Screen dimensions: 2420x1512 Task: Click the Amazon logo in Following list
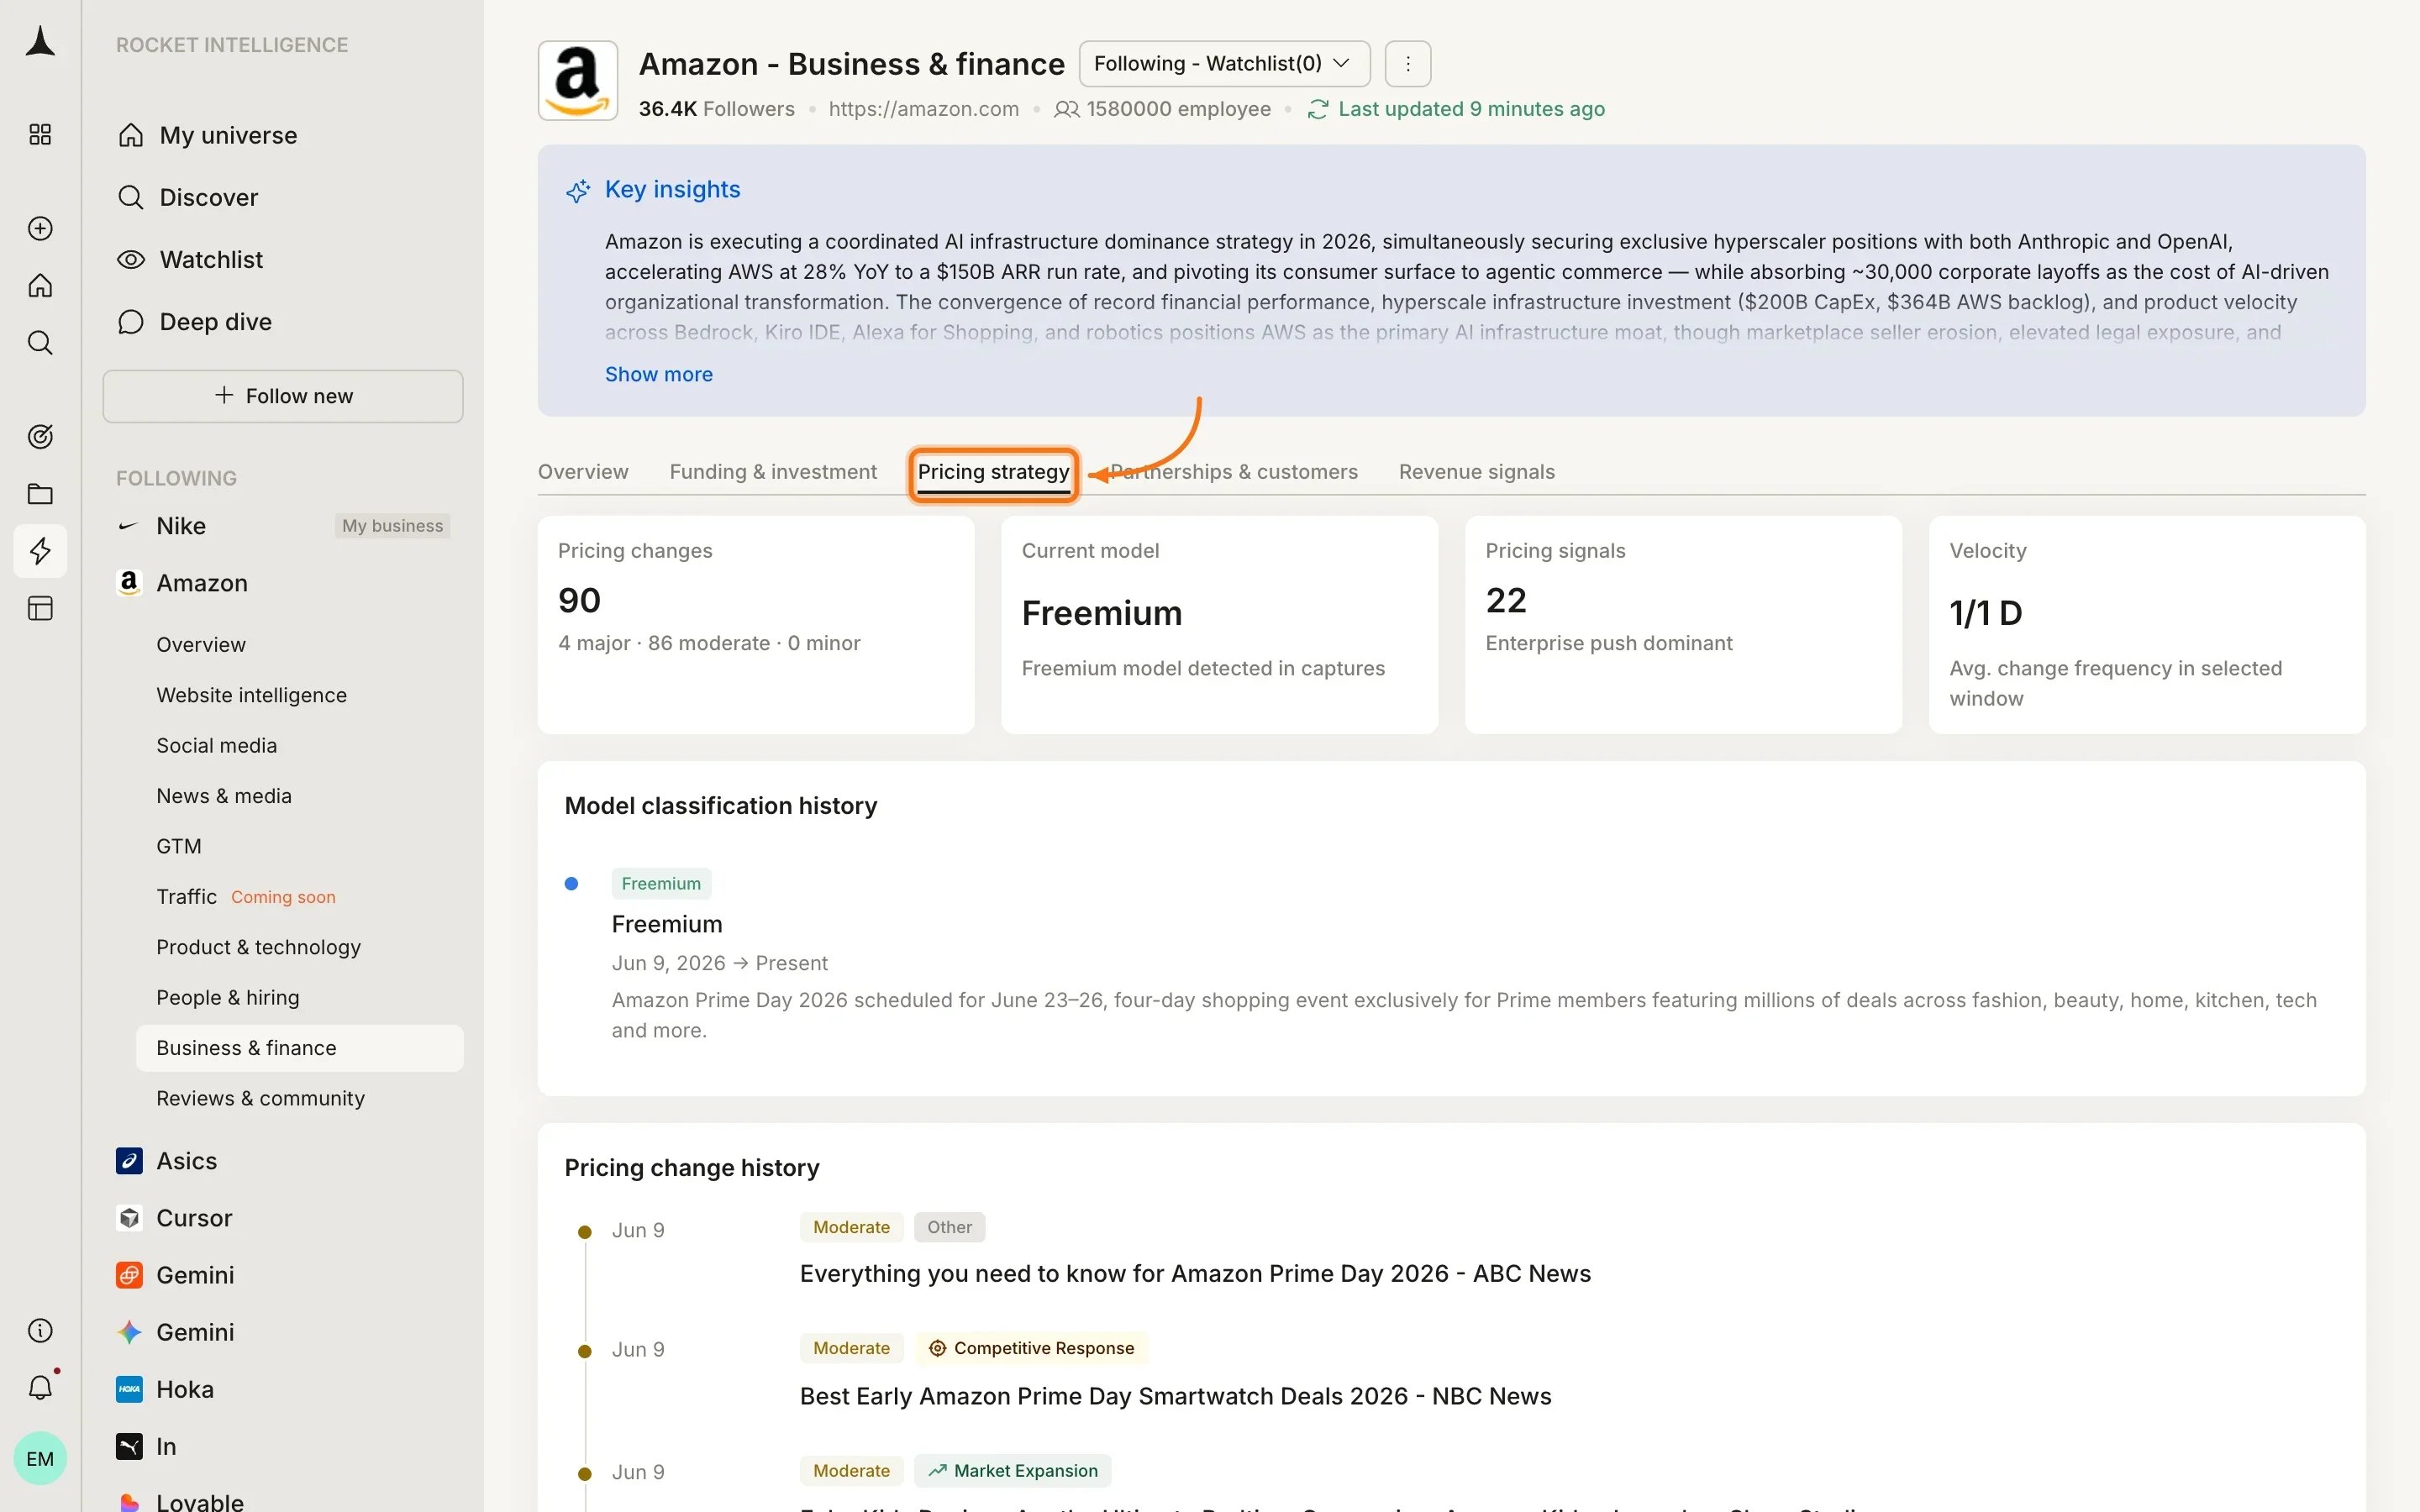(129, 583)
